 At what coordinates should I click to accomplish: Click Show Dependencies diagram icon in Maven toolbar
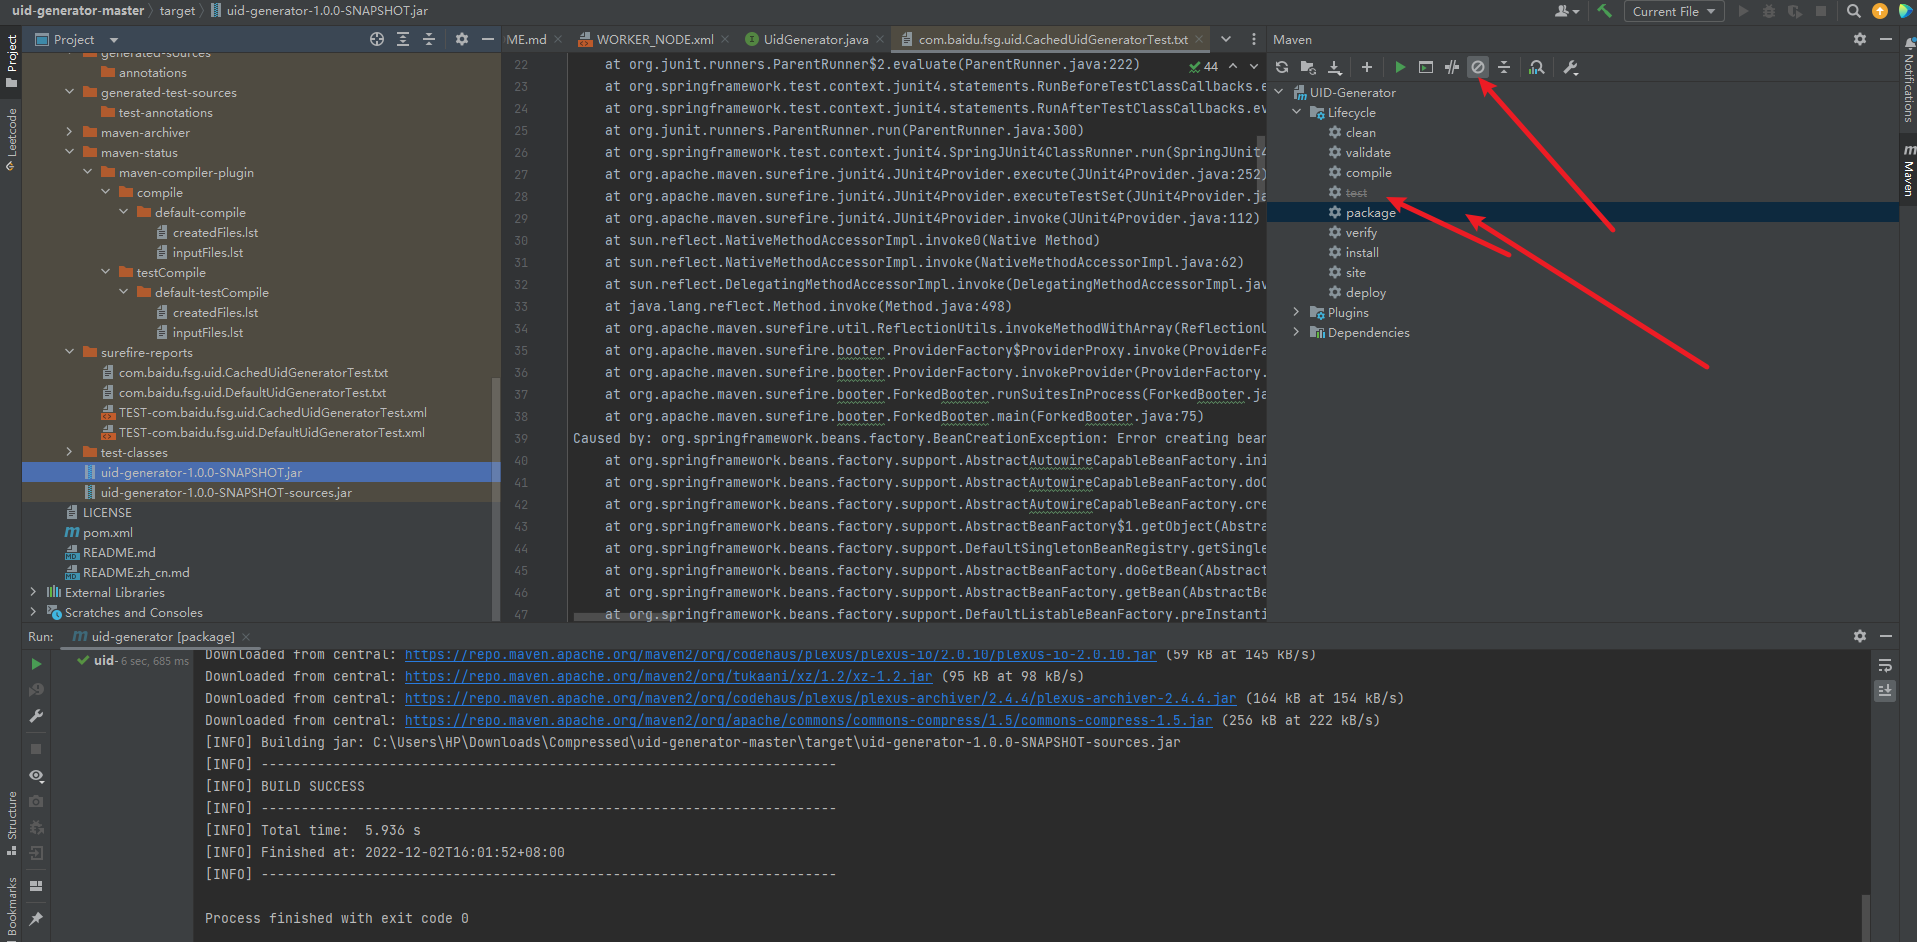coord(1537,68)
